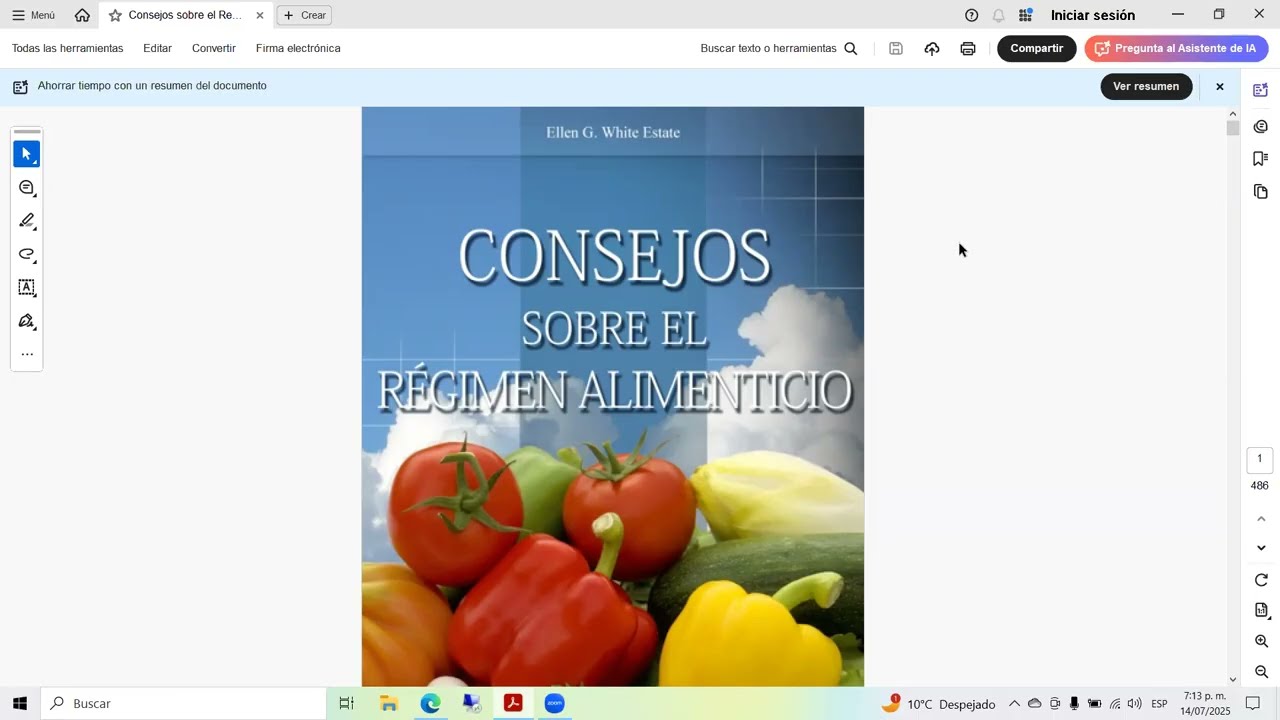Click the scrollbar up arrow
1280x720 pixels.
pyautogui.click(x=1233, y=113)
